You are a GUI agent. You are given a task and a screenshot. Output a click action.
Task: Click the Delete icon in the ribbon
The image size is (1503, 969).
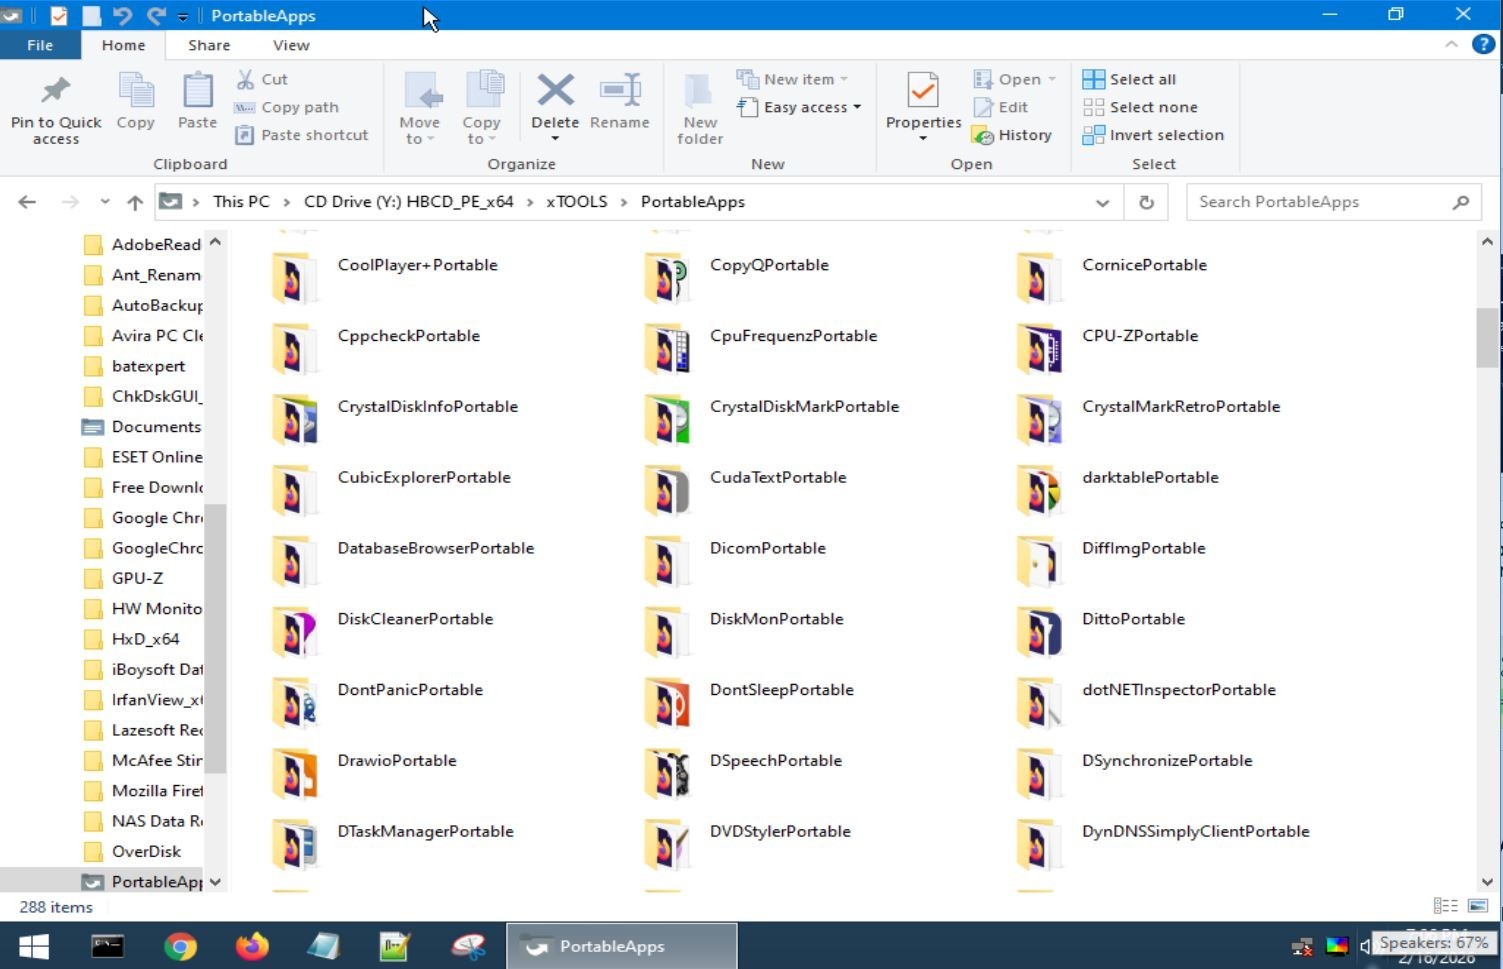click(x=555, y=91)
